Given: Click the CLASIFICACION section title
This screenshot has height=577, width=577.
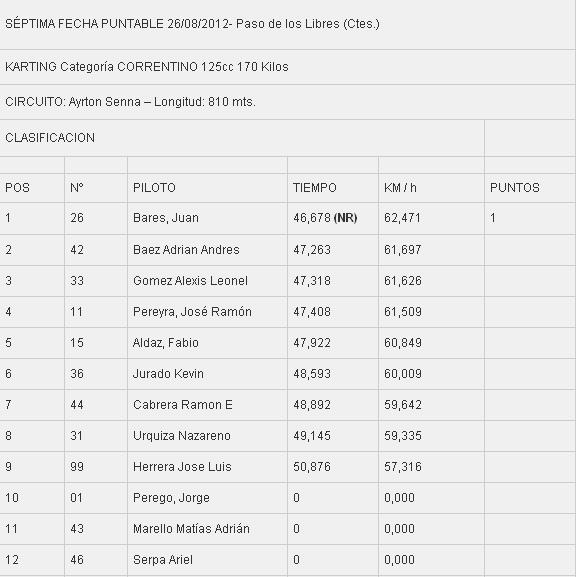Looking at the screenshot, I should point(50,138).
